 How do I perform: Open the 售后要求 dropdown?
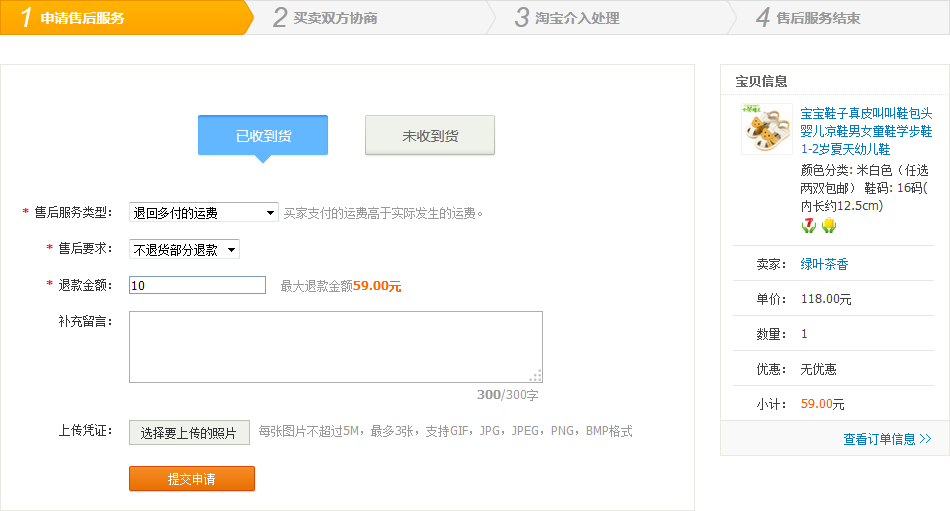coord(184,249)
